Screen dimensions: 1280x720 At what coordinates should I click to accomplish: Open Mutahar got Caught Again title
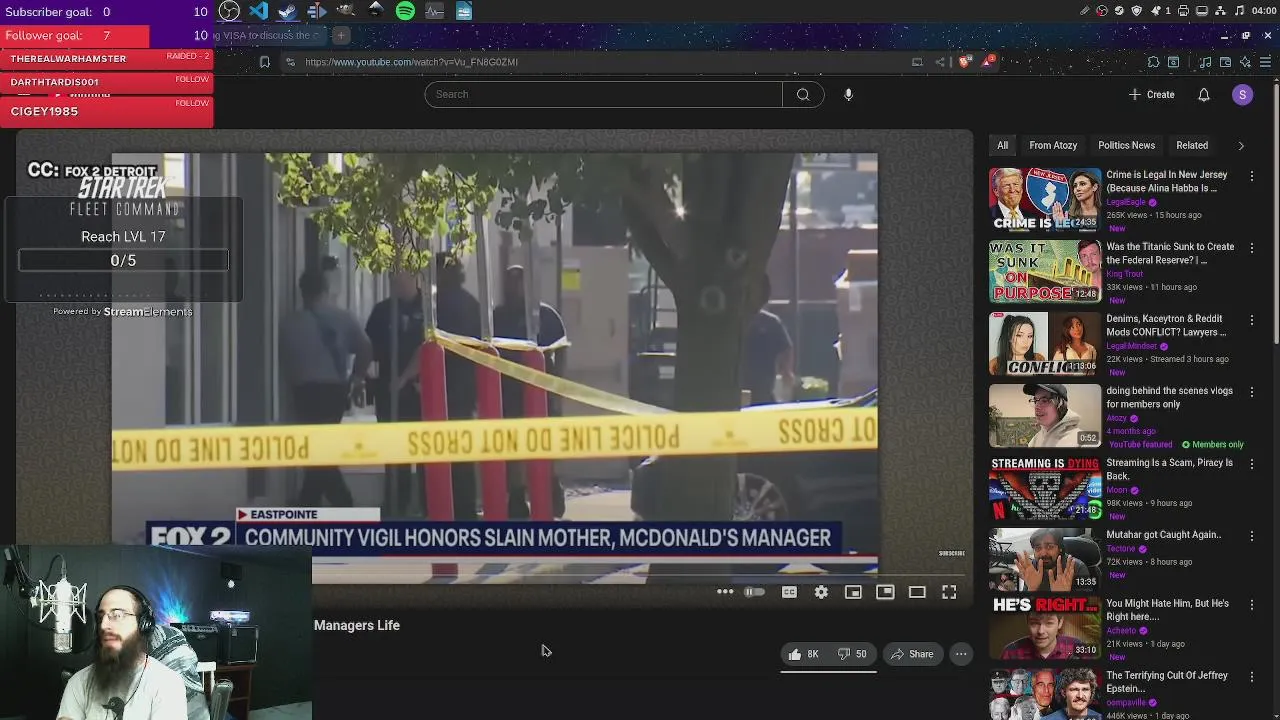pyautogui.click(x=1163, y=535)
